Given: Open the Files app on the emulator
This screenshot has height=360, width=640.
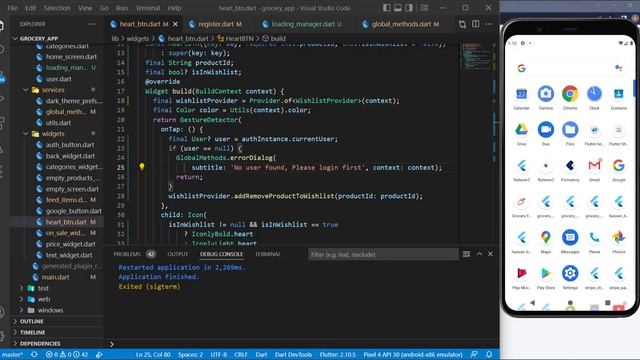Looking at the screenshot, I should pos(570,130).
